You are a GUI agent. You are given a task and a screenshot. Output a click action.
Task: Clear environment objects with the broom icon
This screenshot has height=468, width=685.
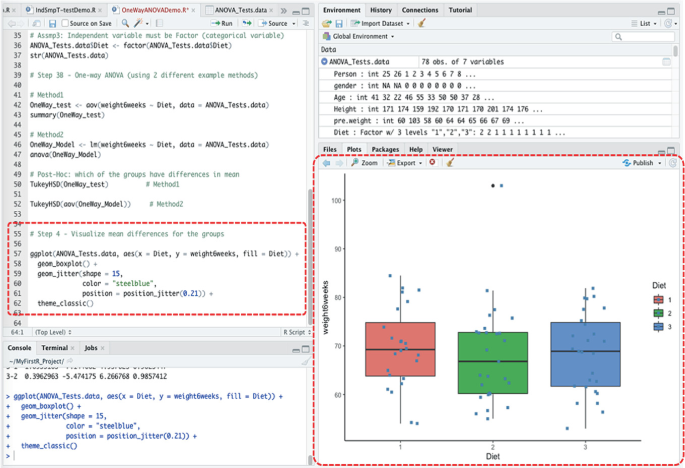click(421, 22)
